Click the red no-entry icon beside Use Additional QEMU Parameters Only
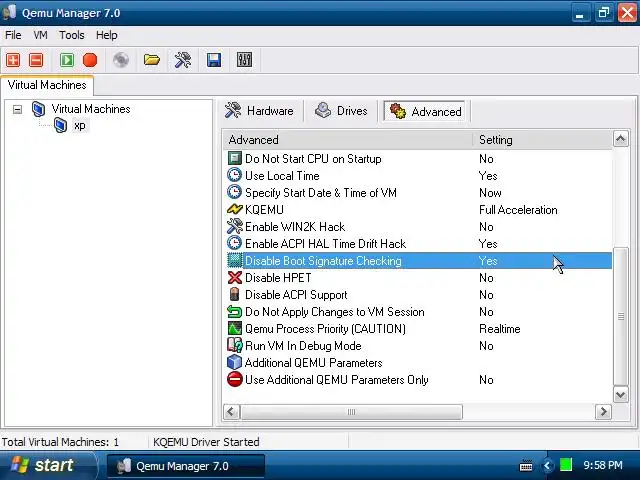Viewport: 640px width, 480px height. click(x=234, y=380)
